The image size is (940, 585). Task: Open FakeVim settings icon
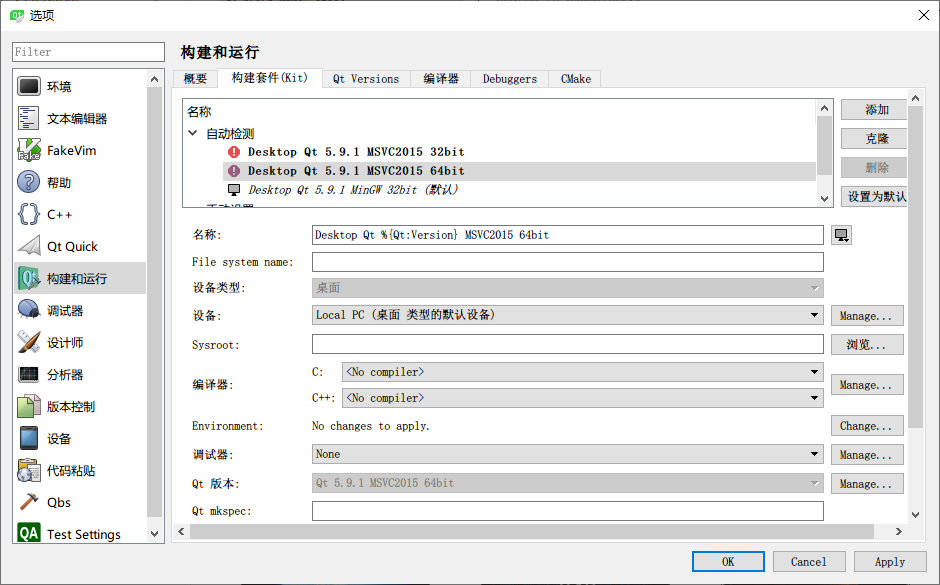(29, 150)
